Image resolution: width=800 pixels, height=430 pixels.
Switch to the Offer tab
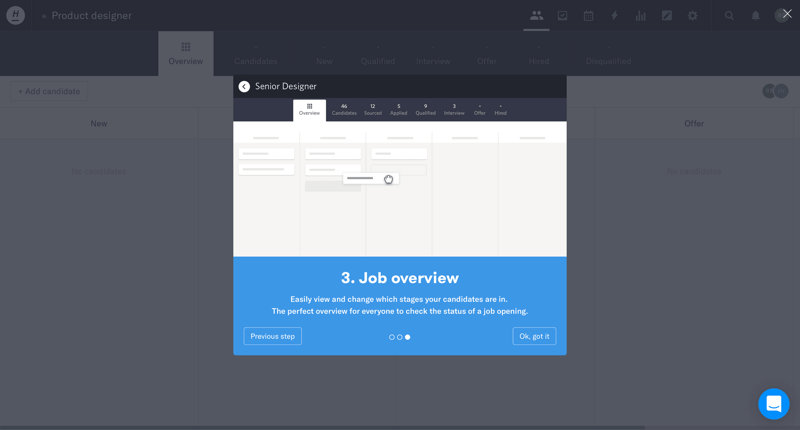486,54
